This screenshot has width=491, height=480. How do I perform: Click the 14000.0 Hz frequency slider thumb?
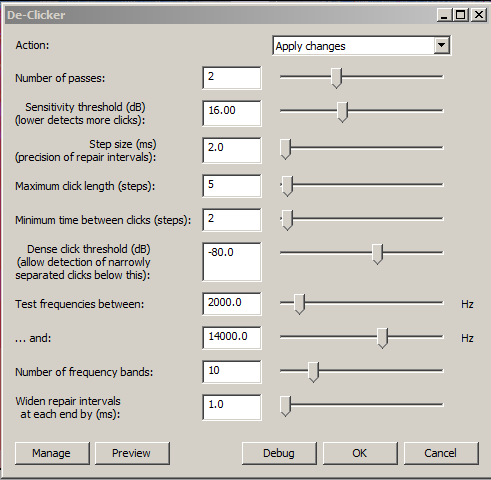point(382,338)
